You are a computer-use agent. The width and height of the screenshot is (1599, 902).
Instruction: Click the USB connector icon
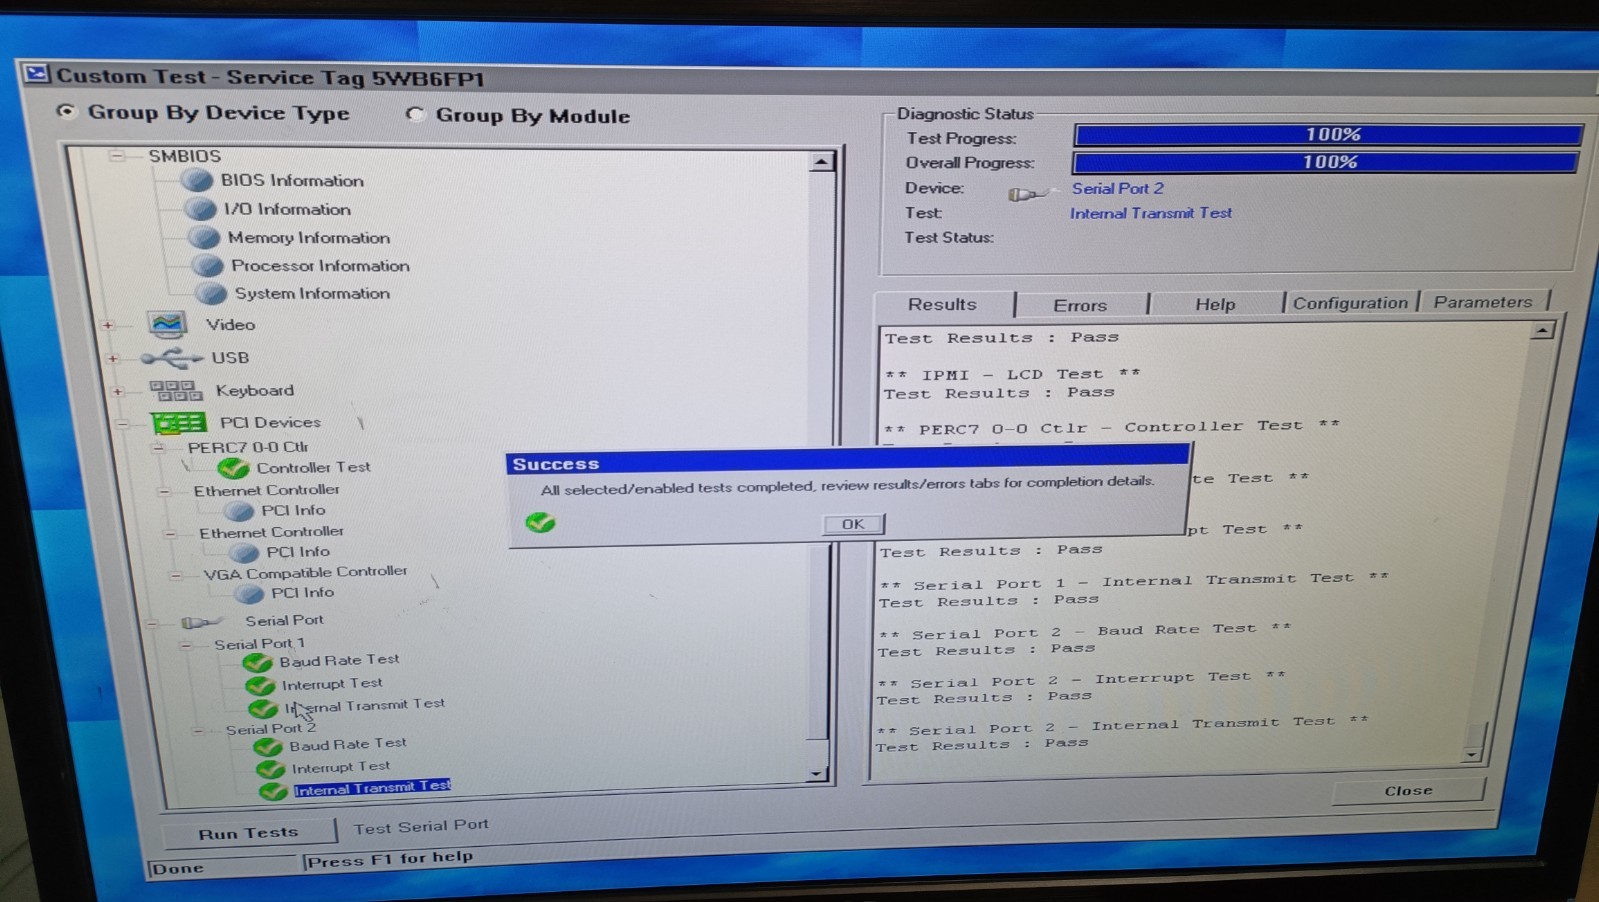[171, 358]
